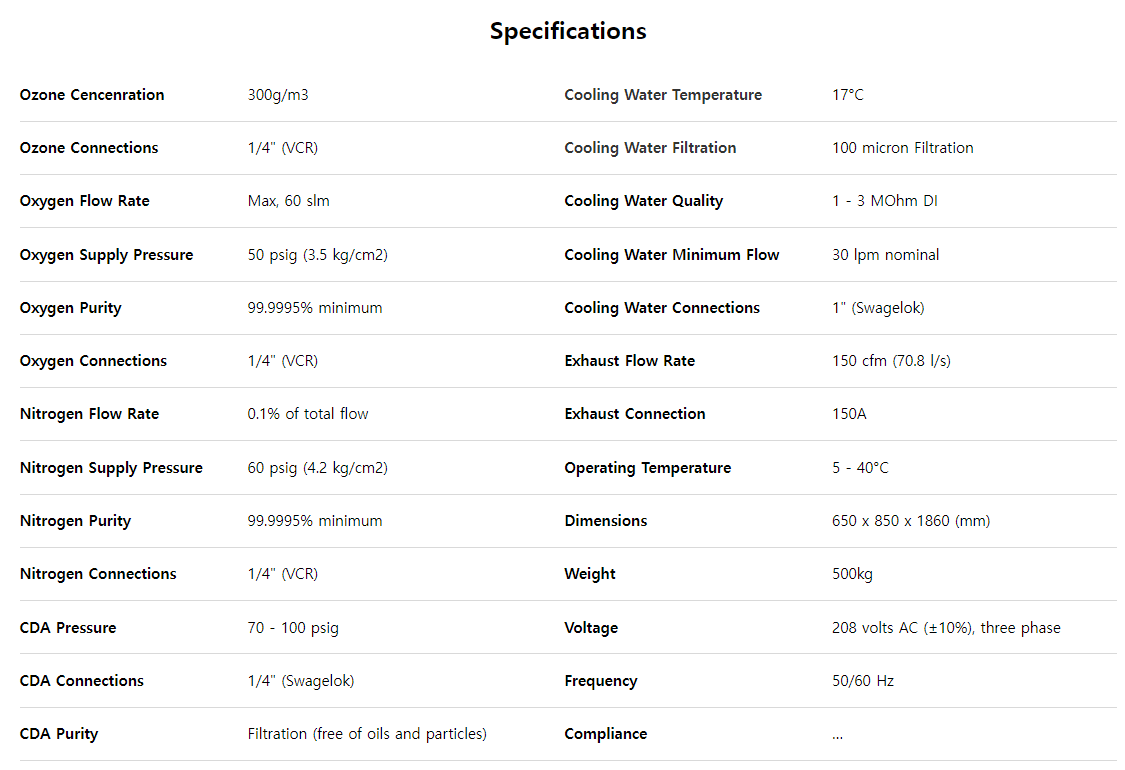Select the Ozone Connections row label
Image resolution: width=1125 pixels, height=770 pixels.
coord(89,148)
